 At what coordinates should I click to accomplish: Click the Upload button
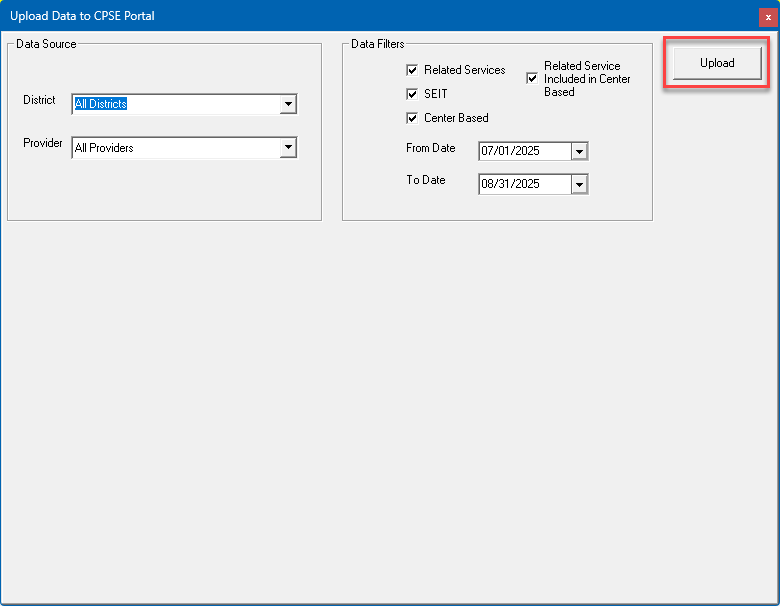click(717, 63)
